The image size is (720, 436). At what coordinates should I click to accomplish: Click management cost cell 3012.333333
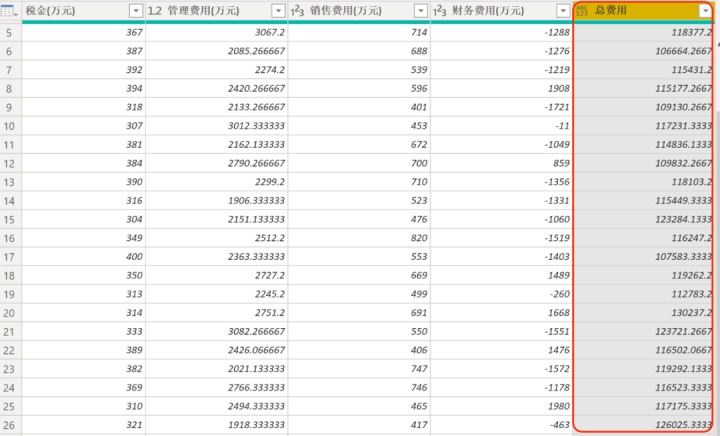(217, 126)
